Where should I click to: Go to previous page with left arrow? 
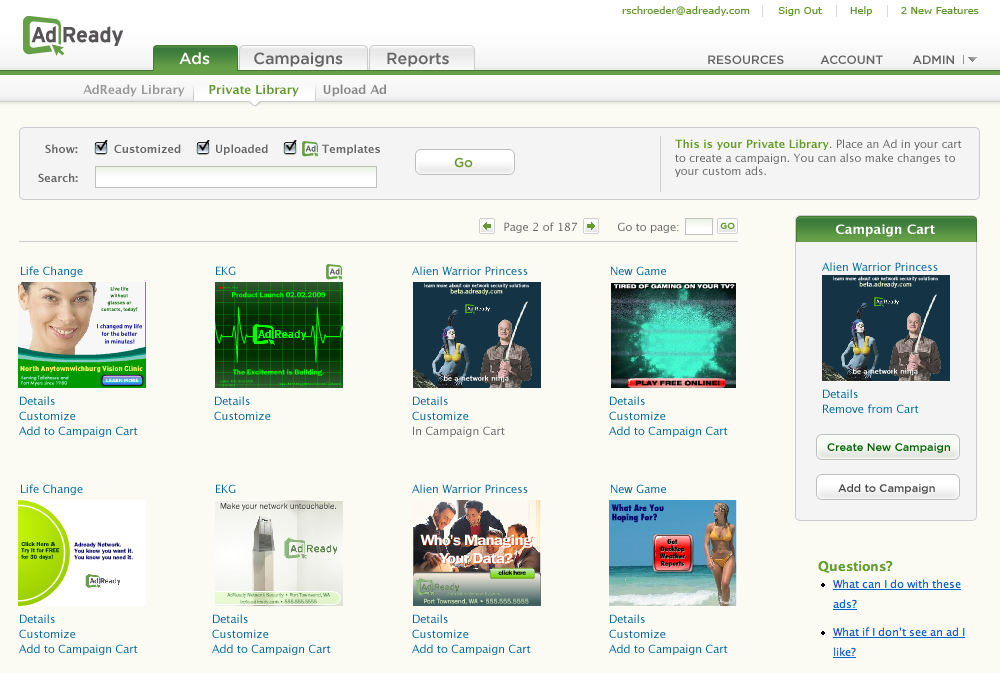click(x=487, y=226)
